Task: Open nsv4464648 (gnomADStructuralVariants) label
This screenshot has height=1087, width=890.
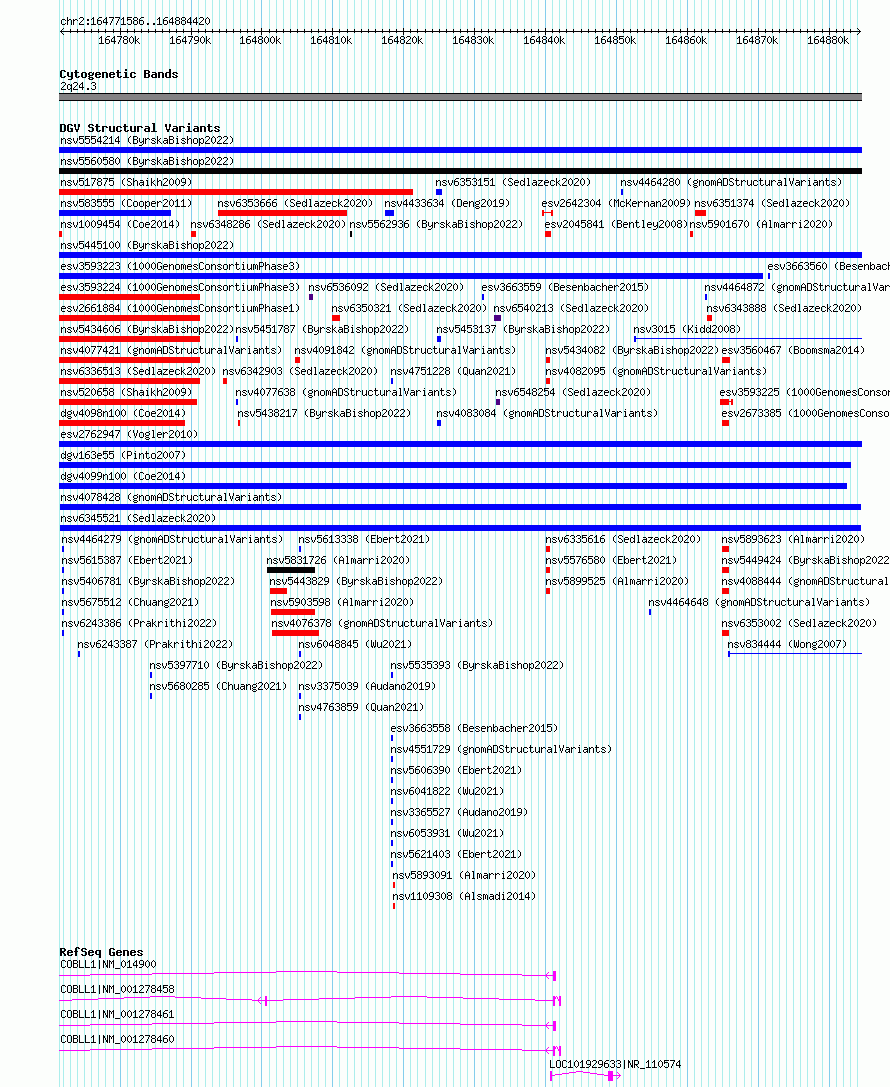Action: click(x=759, y=602)
